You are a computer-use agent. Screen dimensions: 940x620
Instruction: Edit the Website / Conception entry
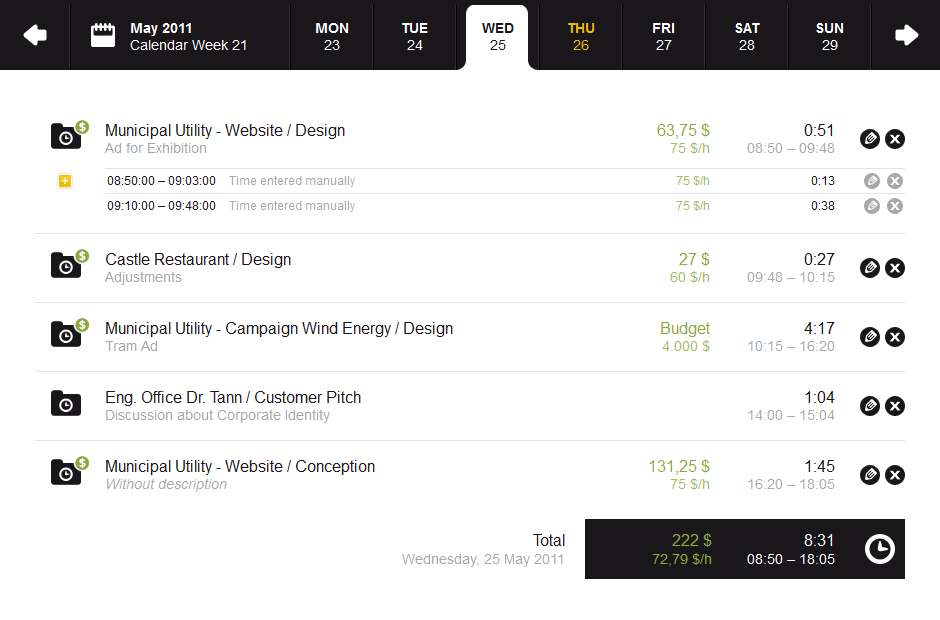870,475
